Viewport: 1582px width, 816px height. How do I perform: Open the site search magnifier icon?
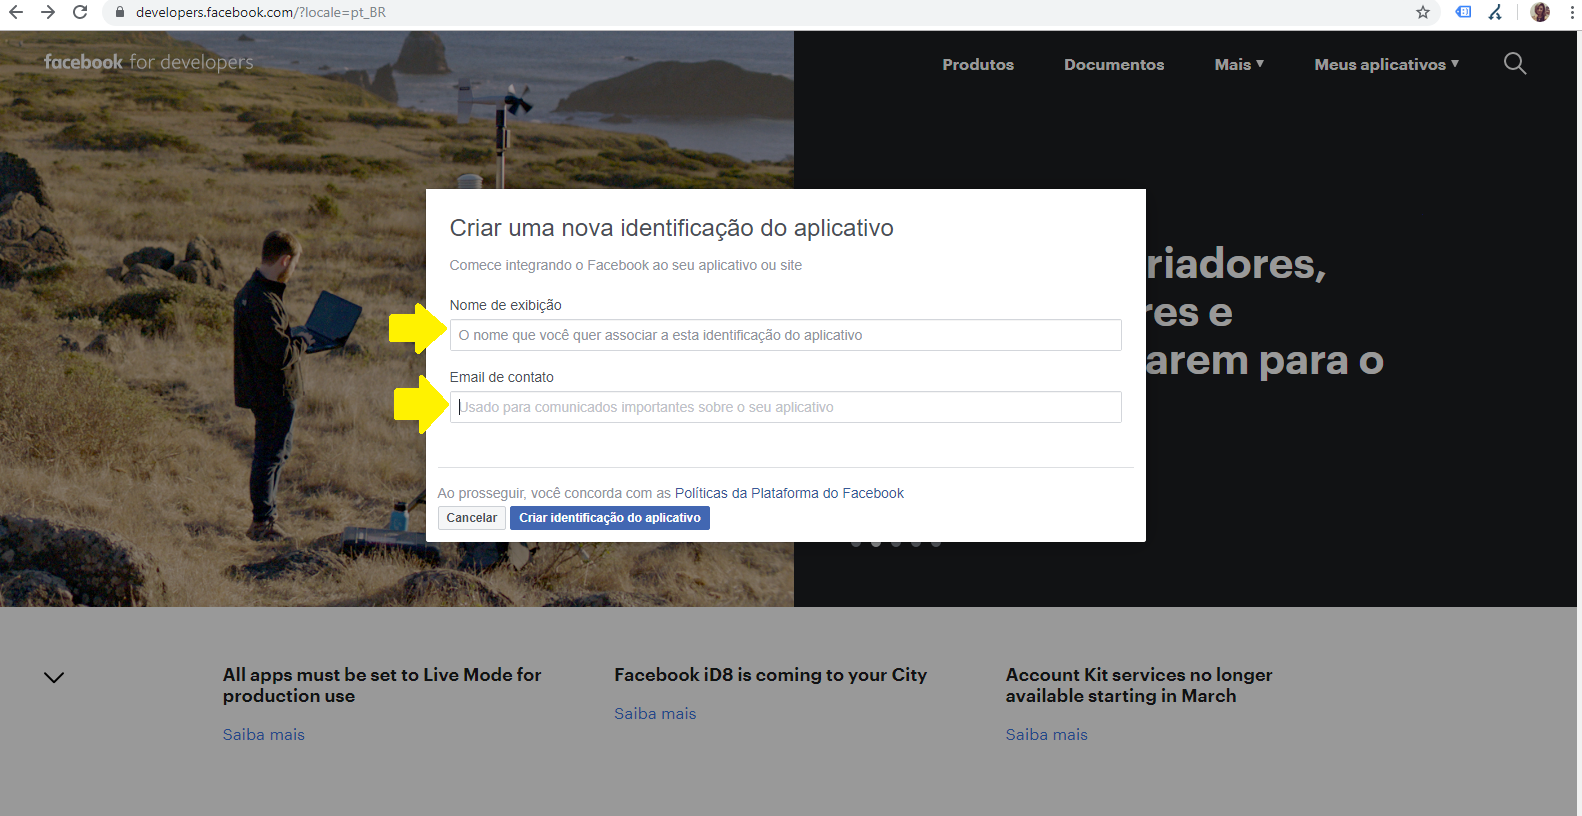tap(1515, 63)
